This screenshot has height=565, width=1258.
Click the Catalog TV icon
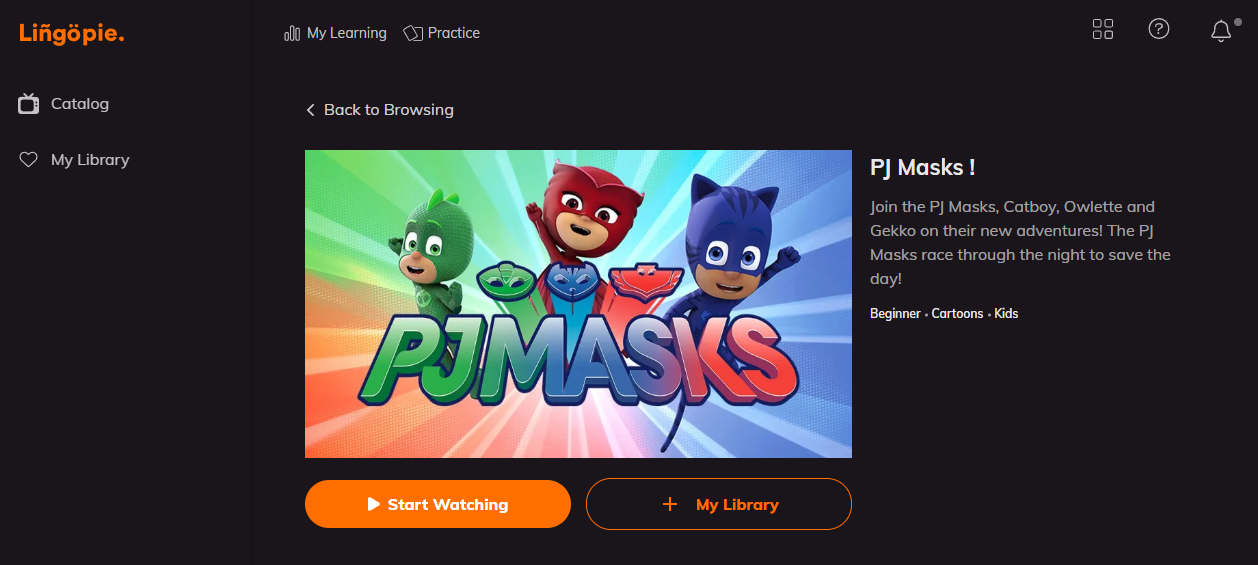(29, 103)
